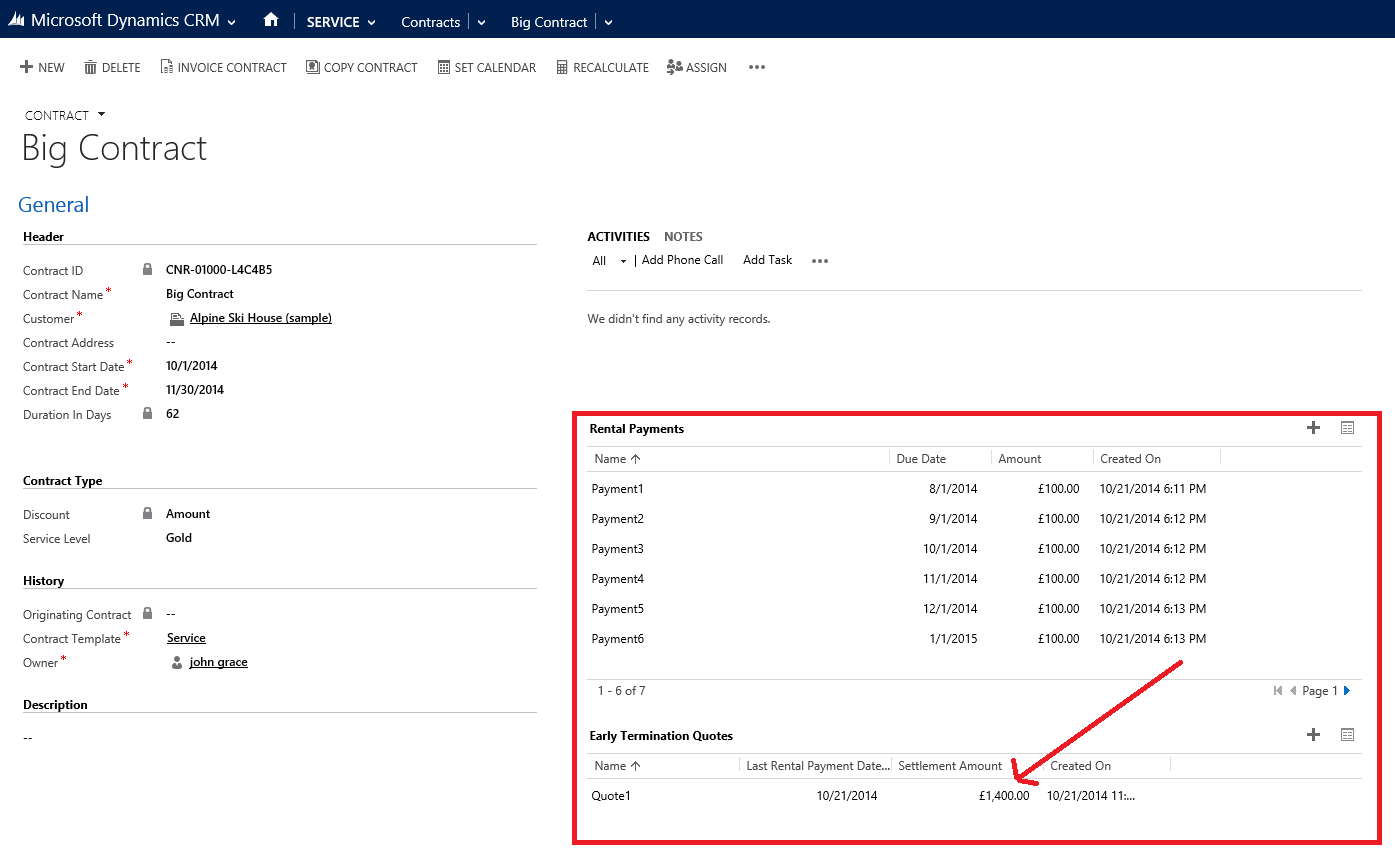Choose COPY CONTRACT in command bar
This screenshot has height=857, width=1395.
coord(361,67)
